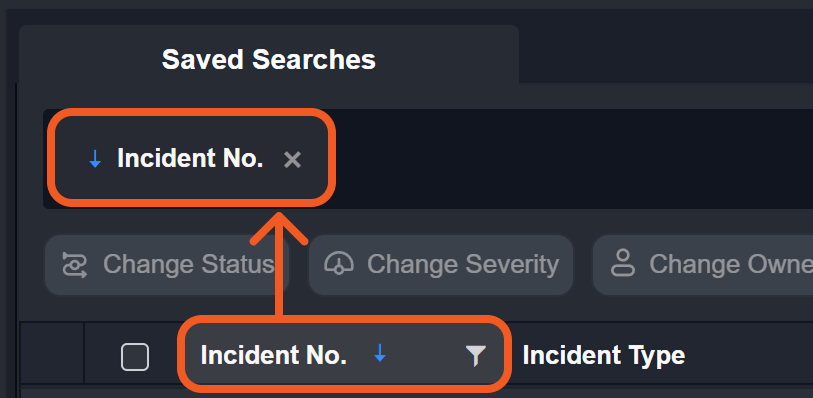Screen dimensions: 813x398
Task: Click the Change Status button
Action: coord(166,265)
